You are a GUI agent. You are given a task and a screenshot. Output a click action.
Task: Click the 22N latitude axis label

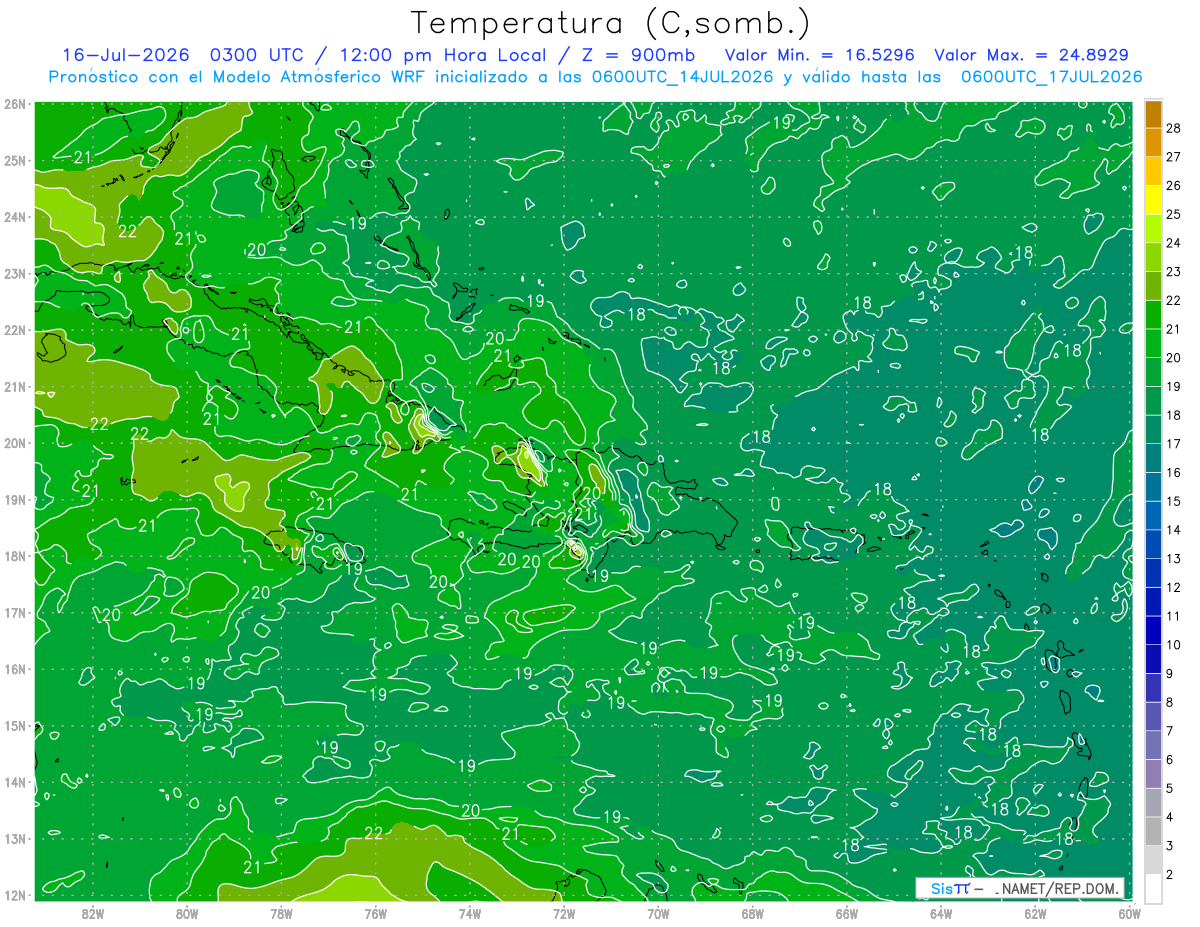14,330
